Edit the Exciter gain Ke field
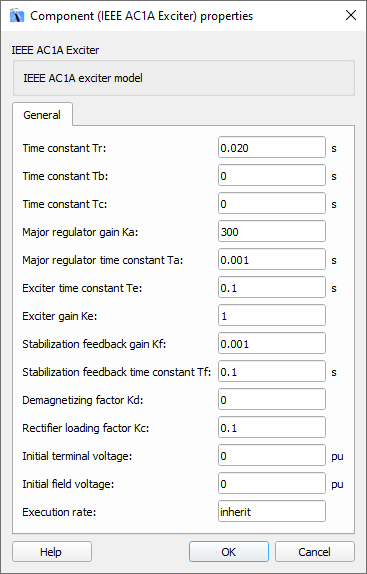 coord(272,316)
